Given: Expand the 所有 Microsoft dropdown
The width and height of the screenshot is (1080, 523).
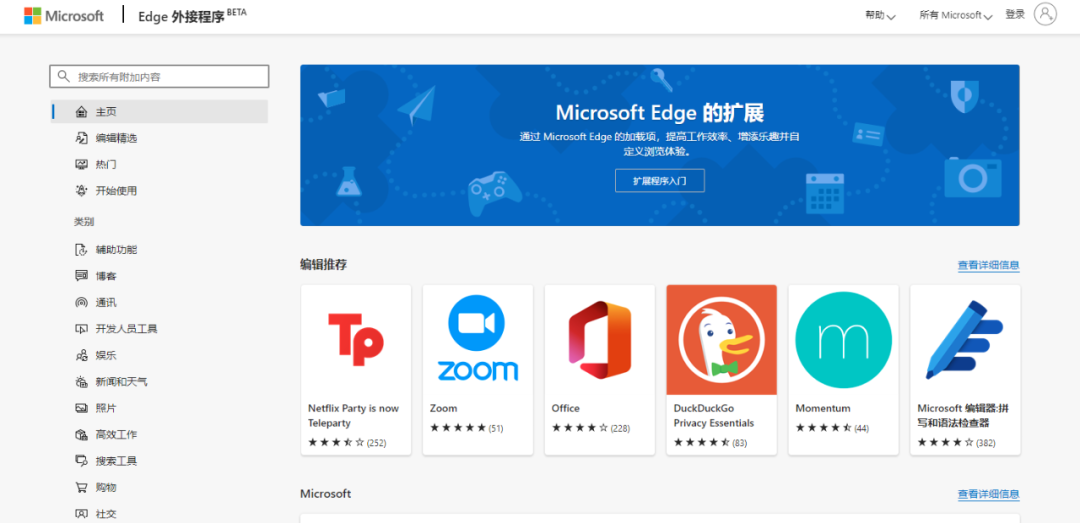Looking at the screenshot, I should pos(956,15).
